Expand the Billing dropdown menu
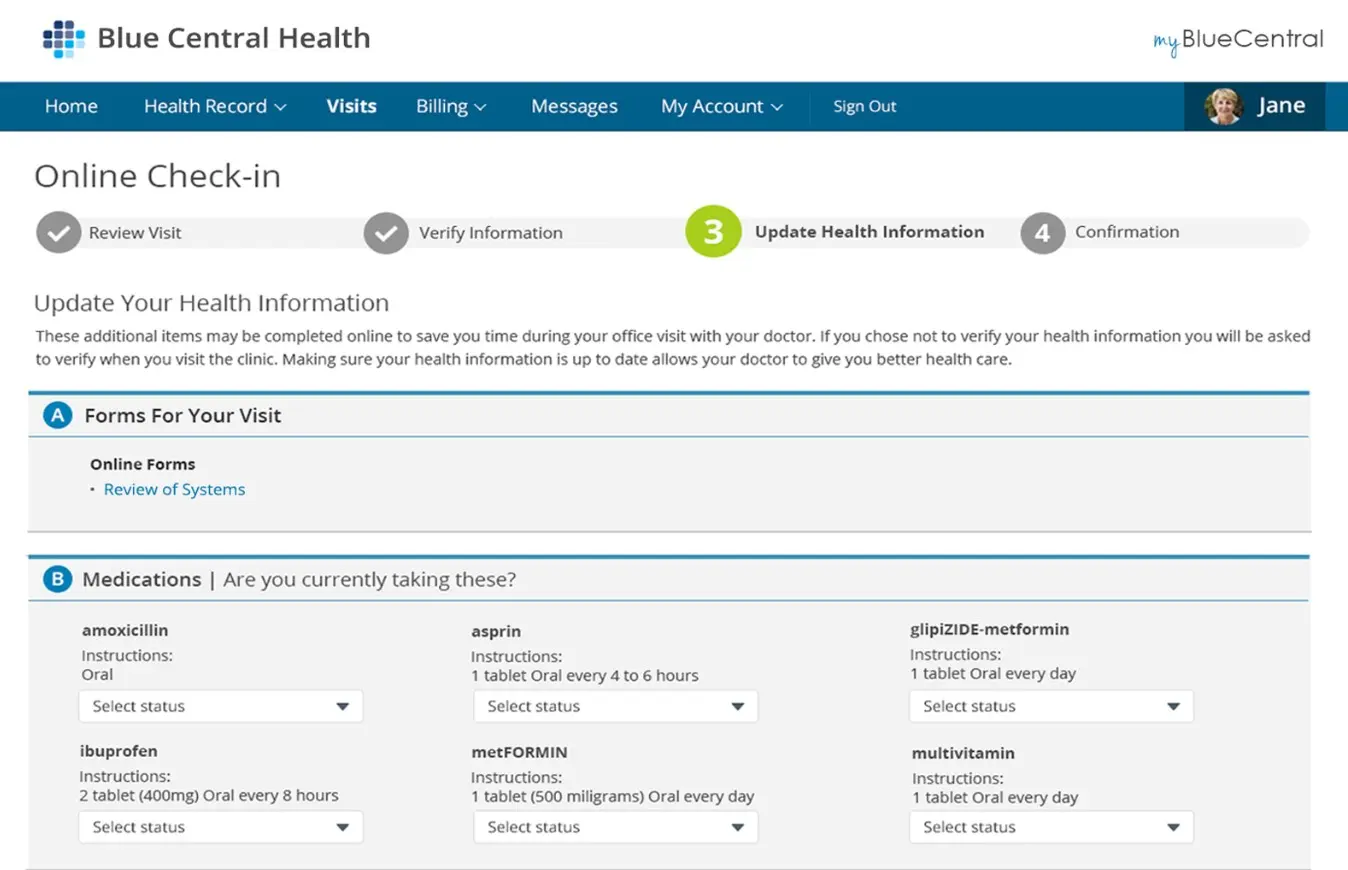 (x=450, y=106)
